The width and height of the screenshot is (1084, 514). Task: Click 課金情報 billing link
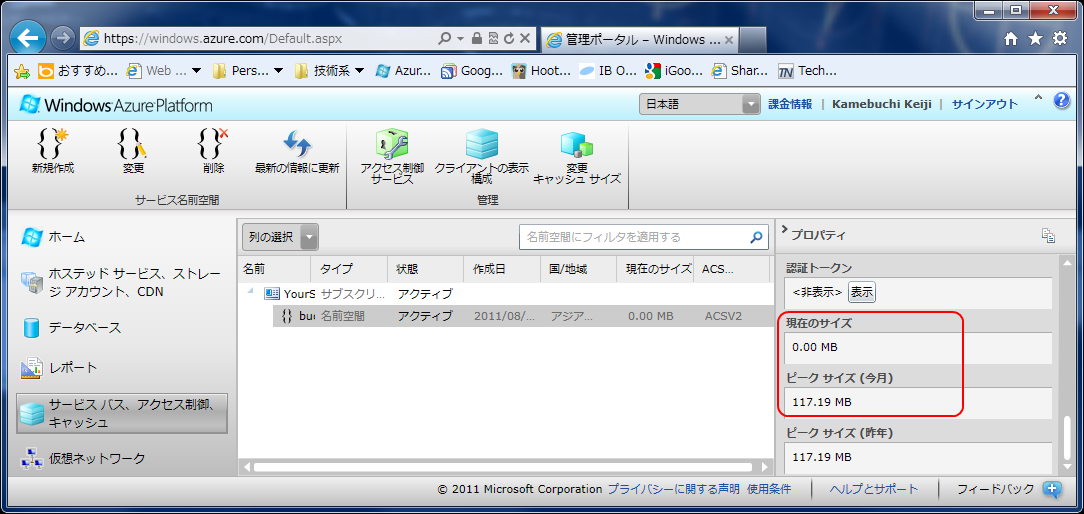[790, 104]
